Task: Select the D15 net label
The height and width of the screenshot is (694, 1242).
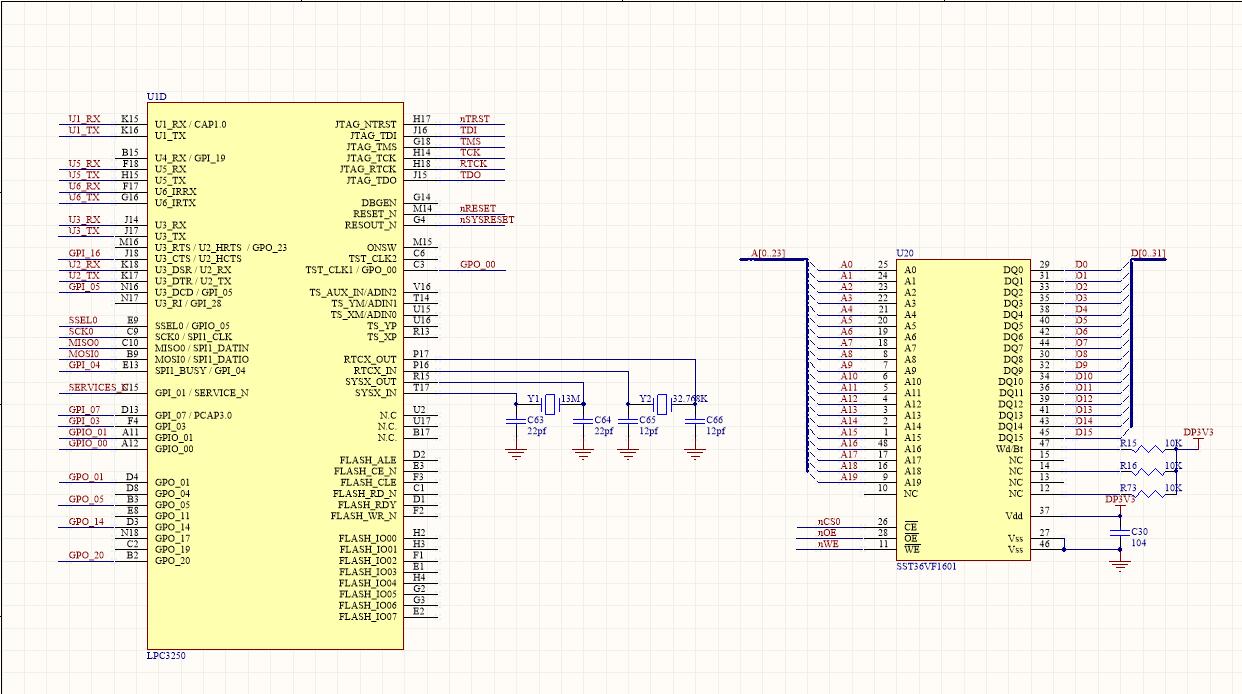Action: point(1083,432)
